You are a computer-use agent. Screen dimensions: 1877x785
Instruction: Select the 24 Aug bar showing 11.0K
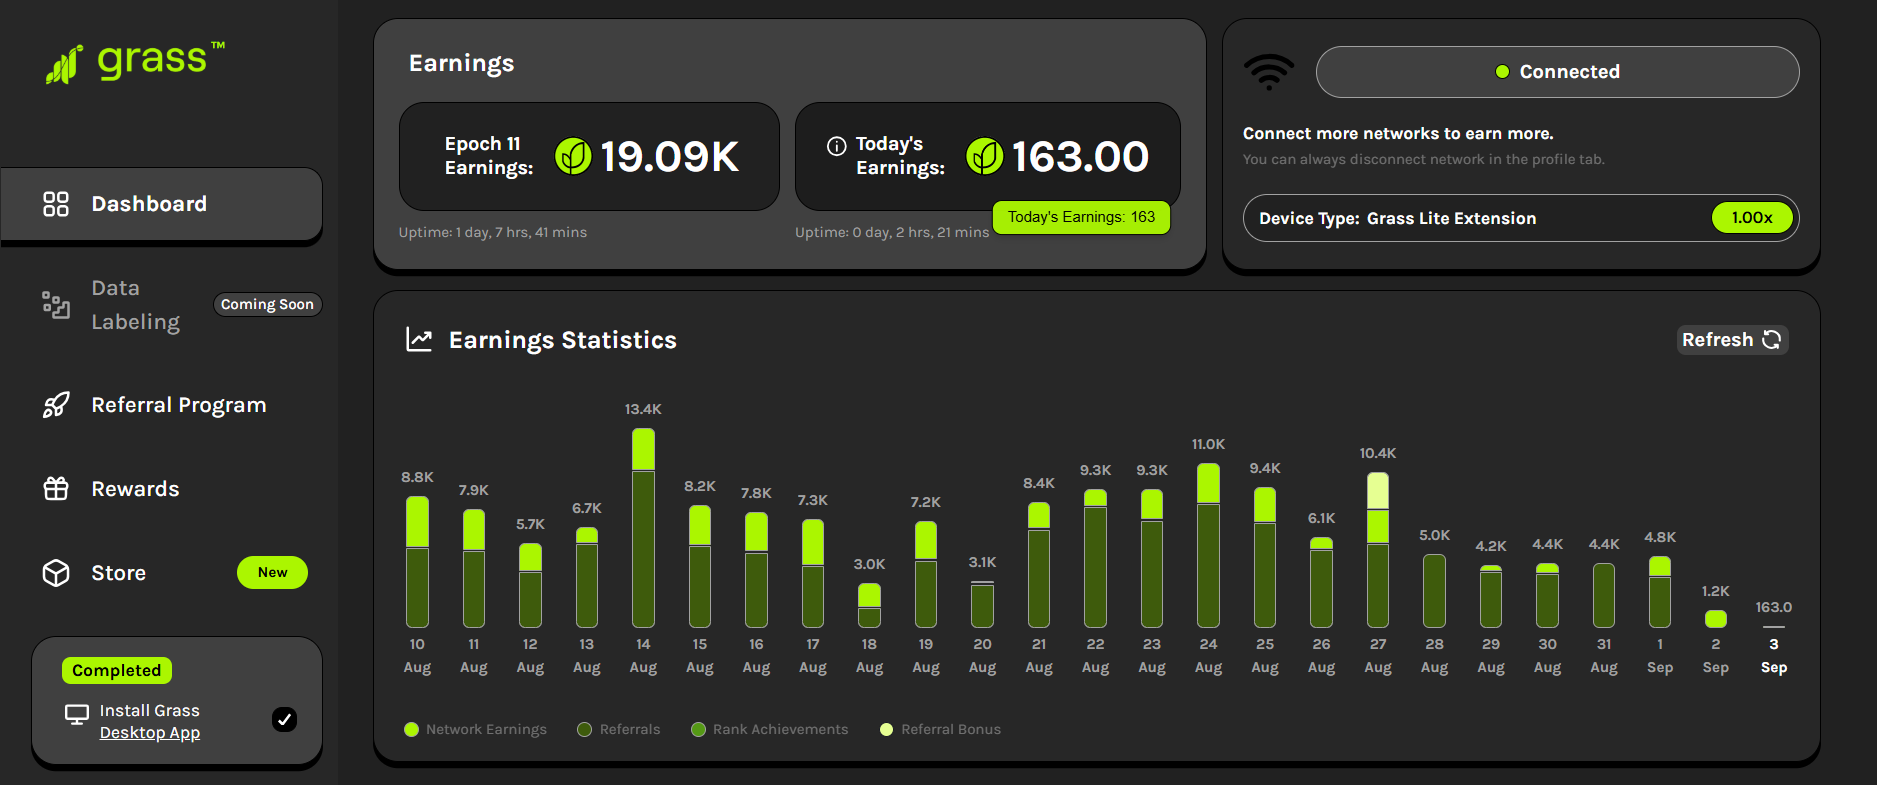coord(1208,545)
